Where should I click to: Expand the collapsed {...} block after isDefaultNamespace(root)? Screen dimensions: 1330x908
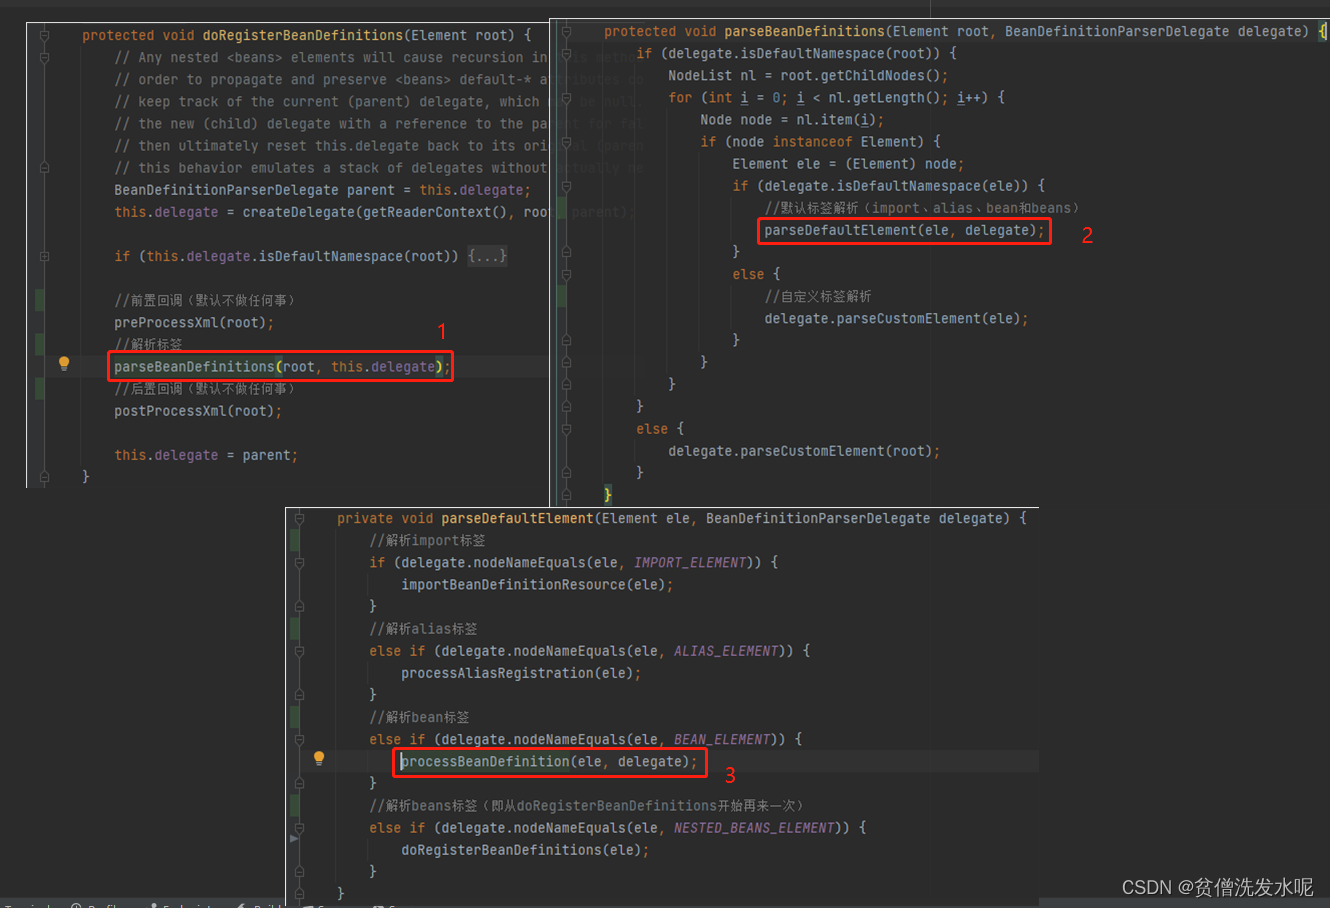488,256
